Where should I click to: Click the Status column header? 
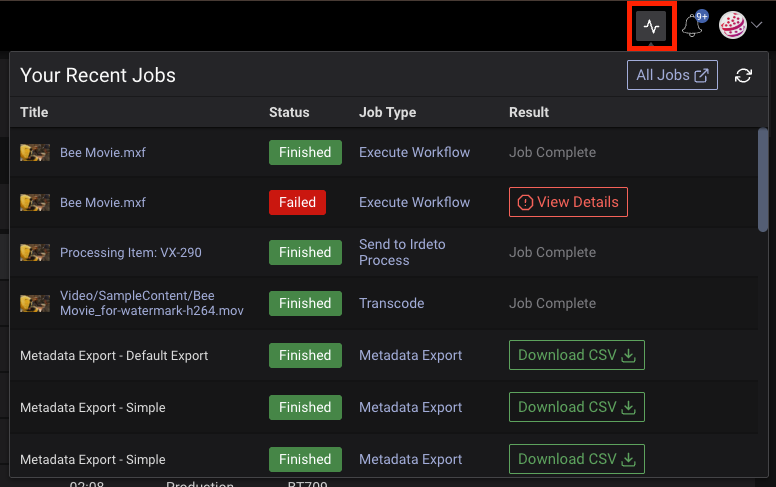(289, 113)
